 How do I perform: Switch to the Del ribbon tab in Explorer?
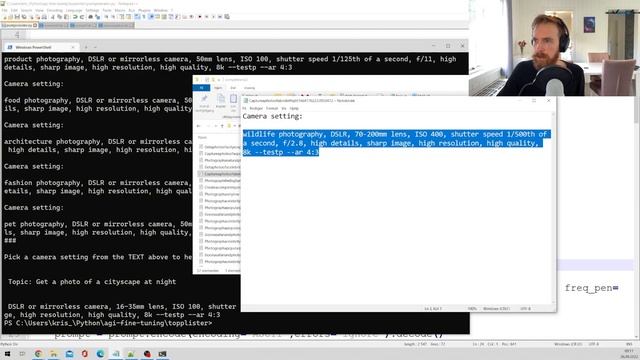(233, 88)
